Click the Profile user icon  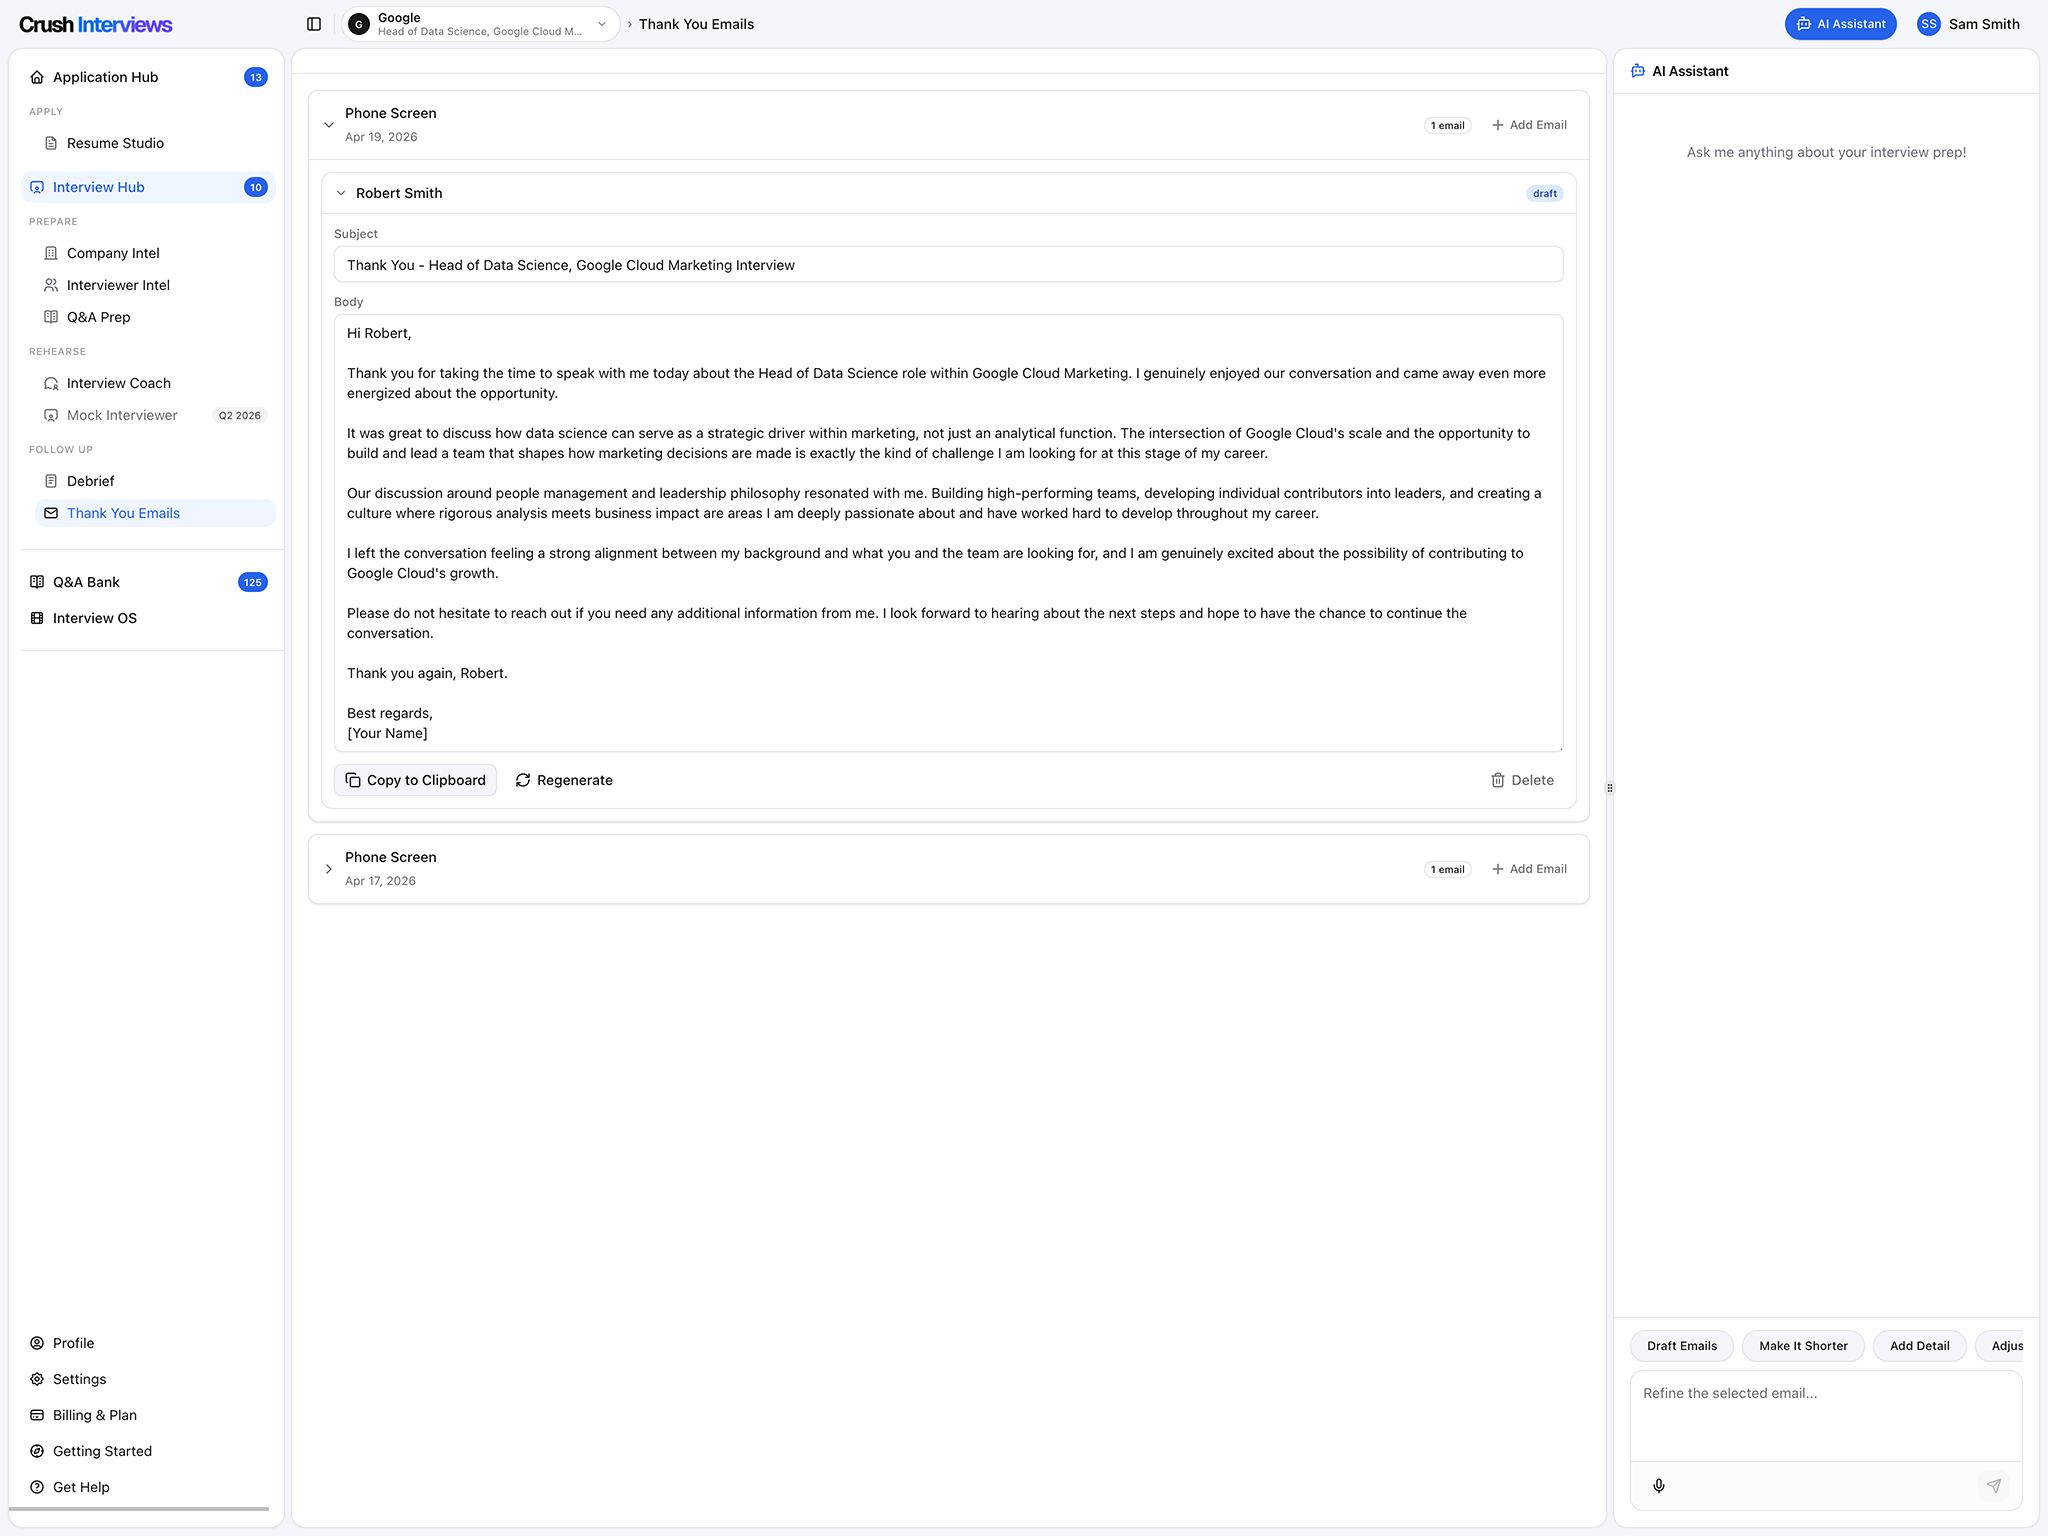(x=37, y=1343)
